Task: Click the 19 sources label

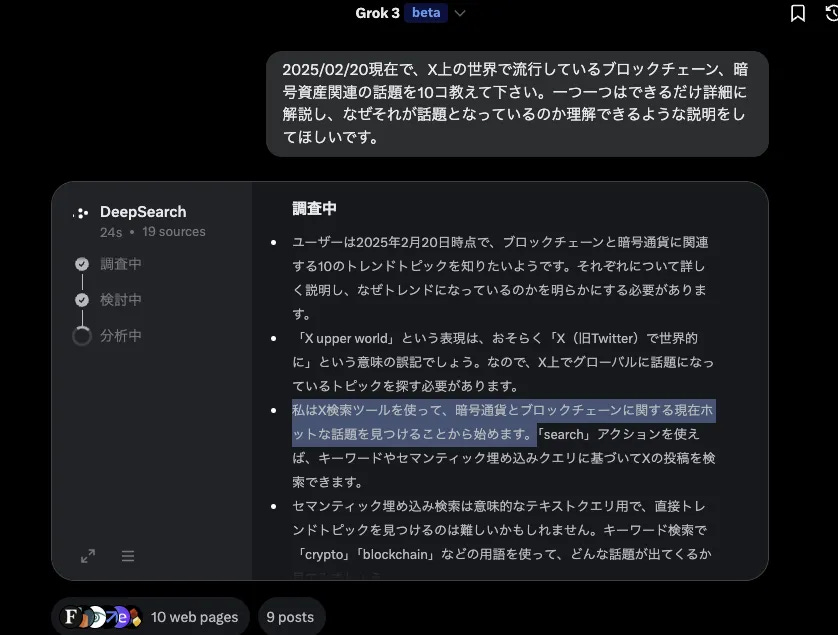Action: 174,231
